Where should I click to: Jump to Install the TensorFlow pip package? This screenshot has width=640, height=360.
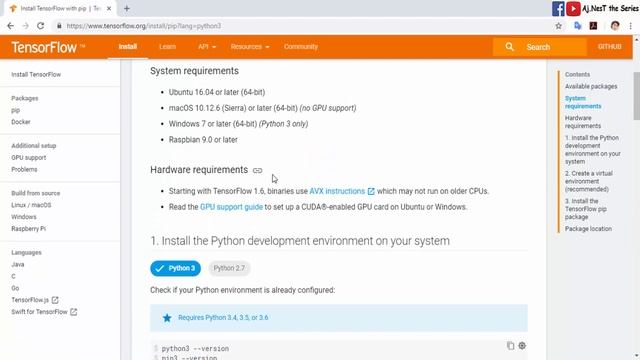click(x=586, y=209)
